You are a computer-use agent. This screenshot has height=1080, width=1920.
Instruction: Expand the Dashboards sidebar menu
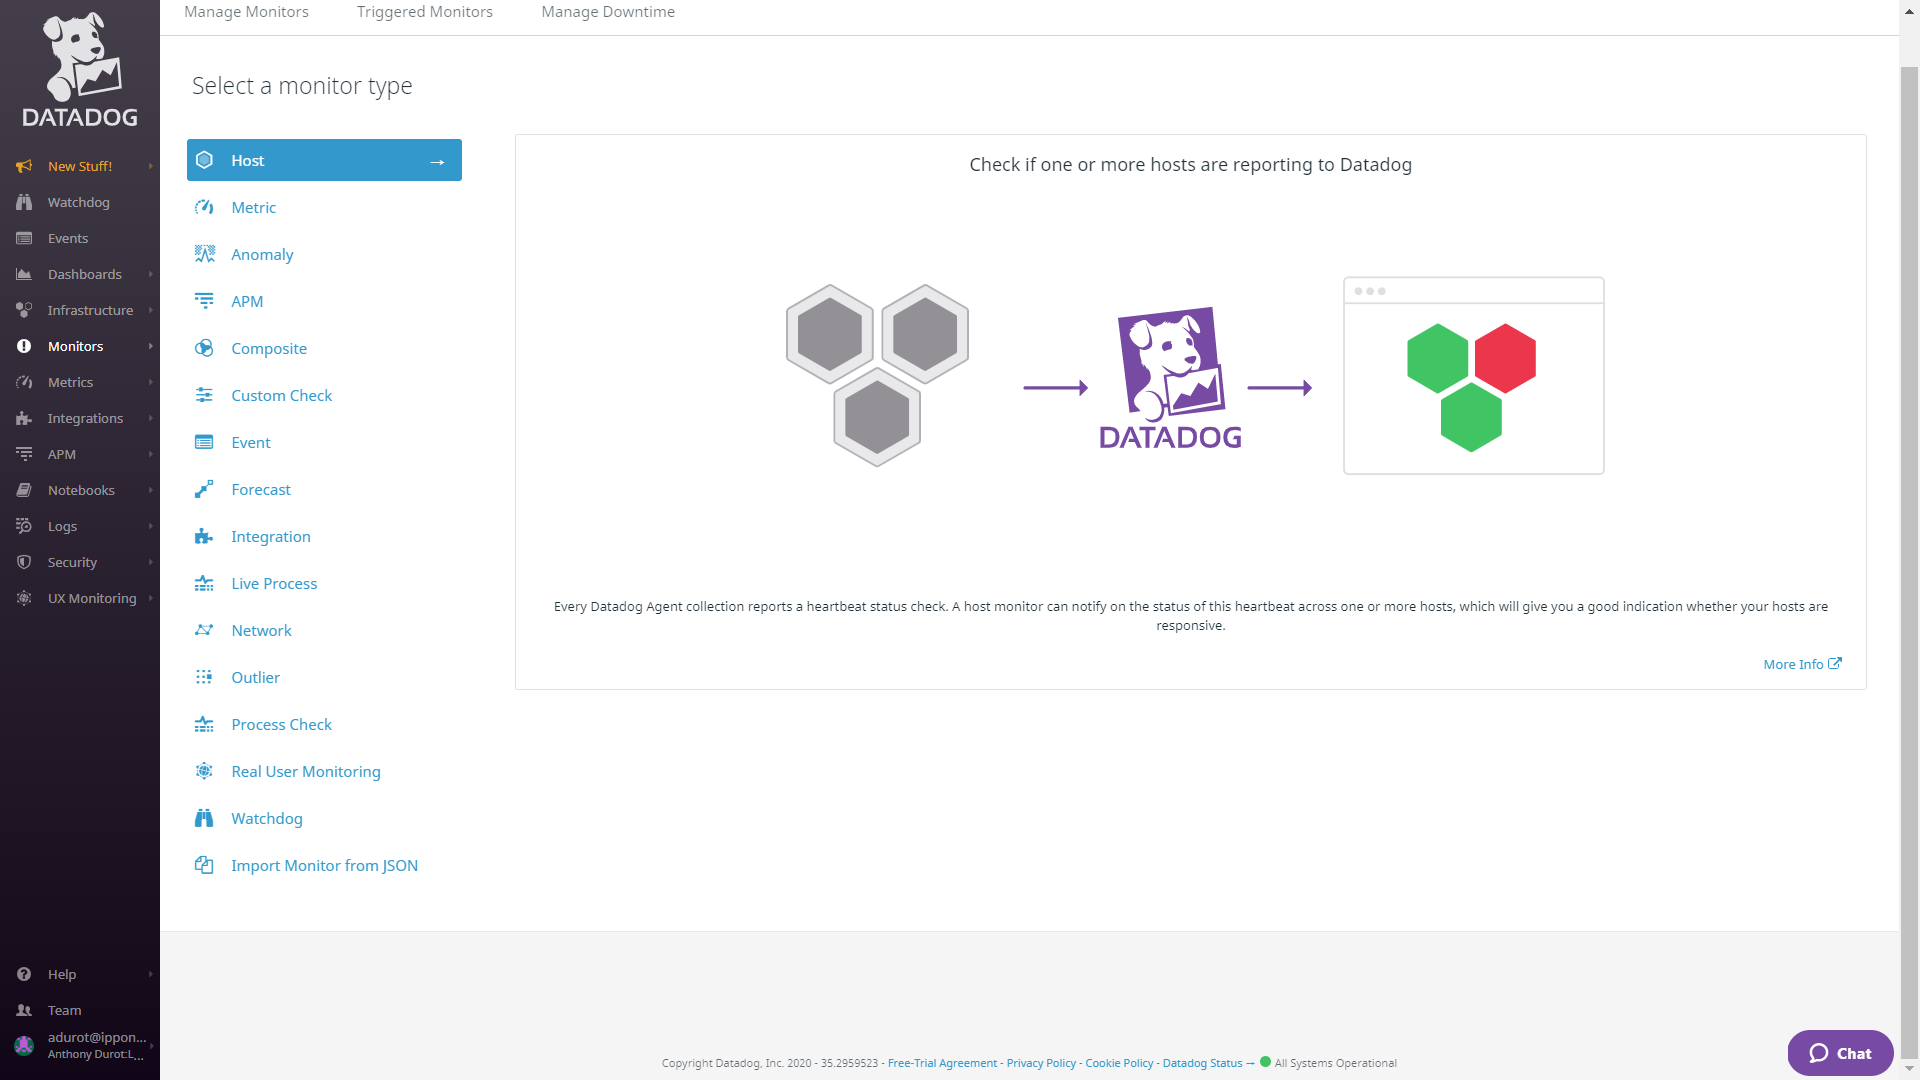[x=85, y=274]
